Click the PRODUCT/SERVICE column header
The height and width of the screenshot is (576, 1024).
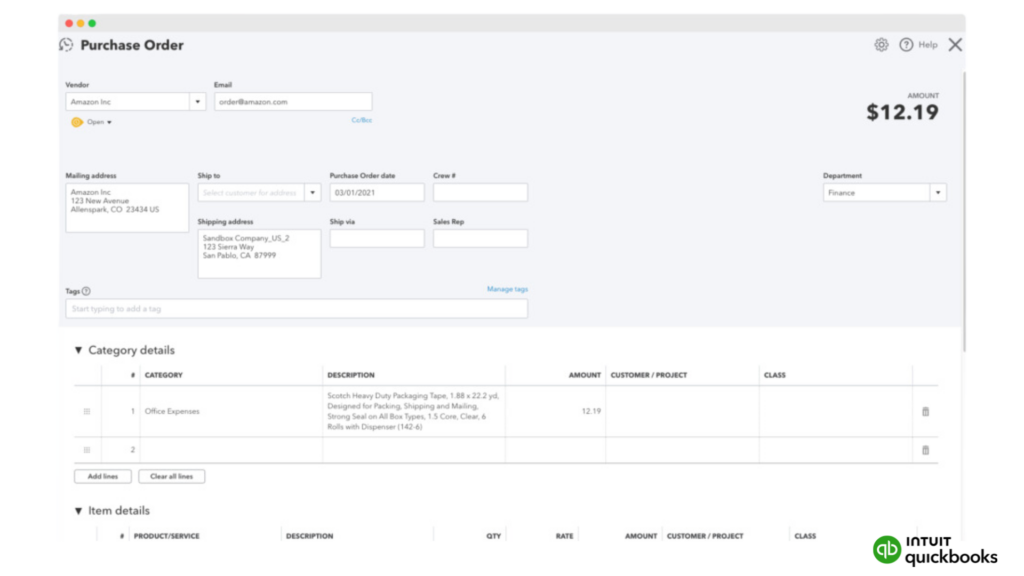[167, 536]
